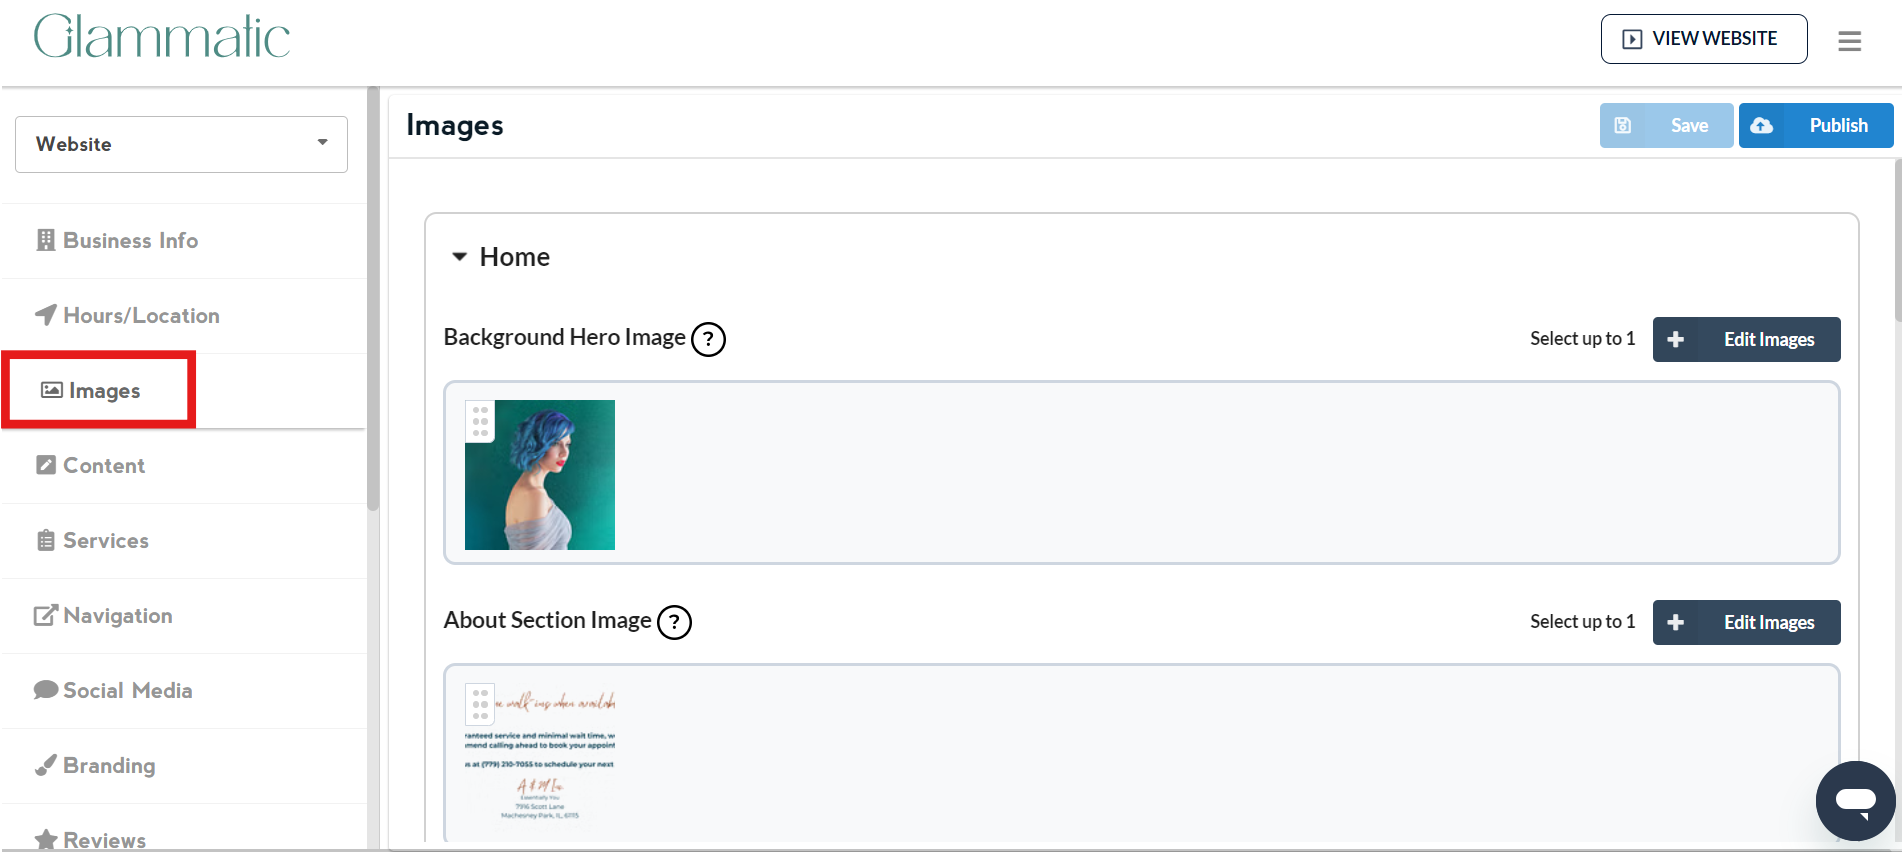Open the Content menu item
The image size is (1902, 852).
click(x=103, y=466)
